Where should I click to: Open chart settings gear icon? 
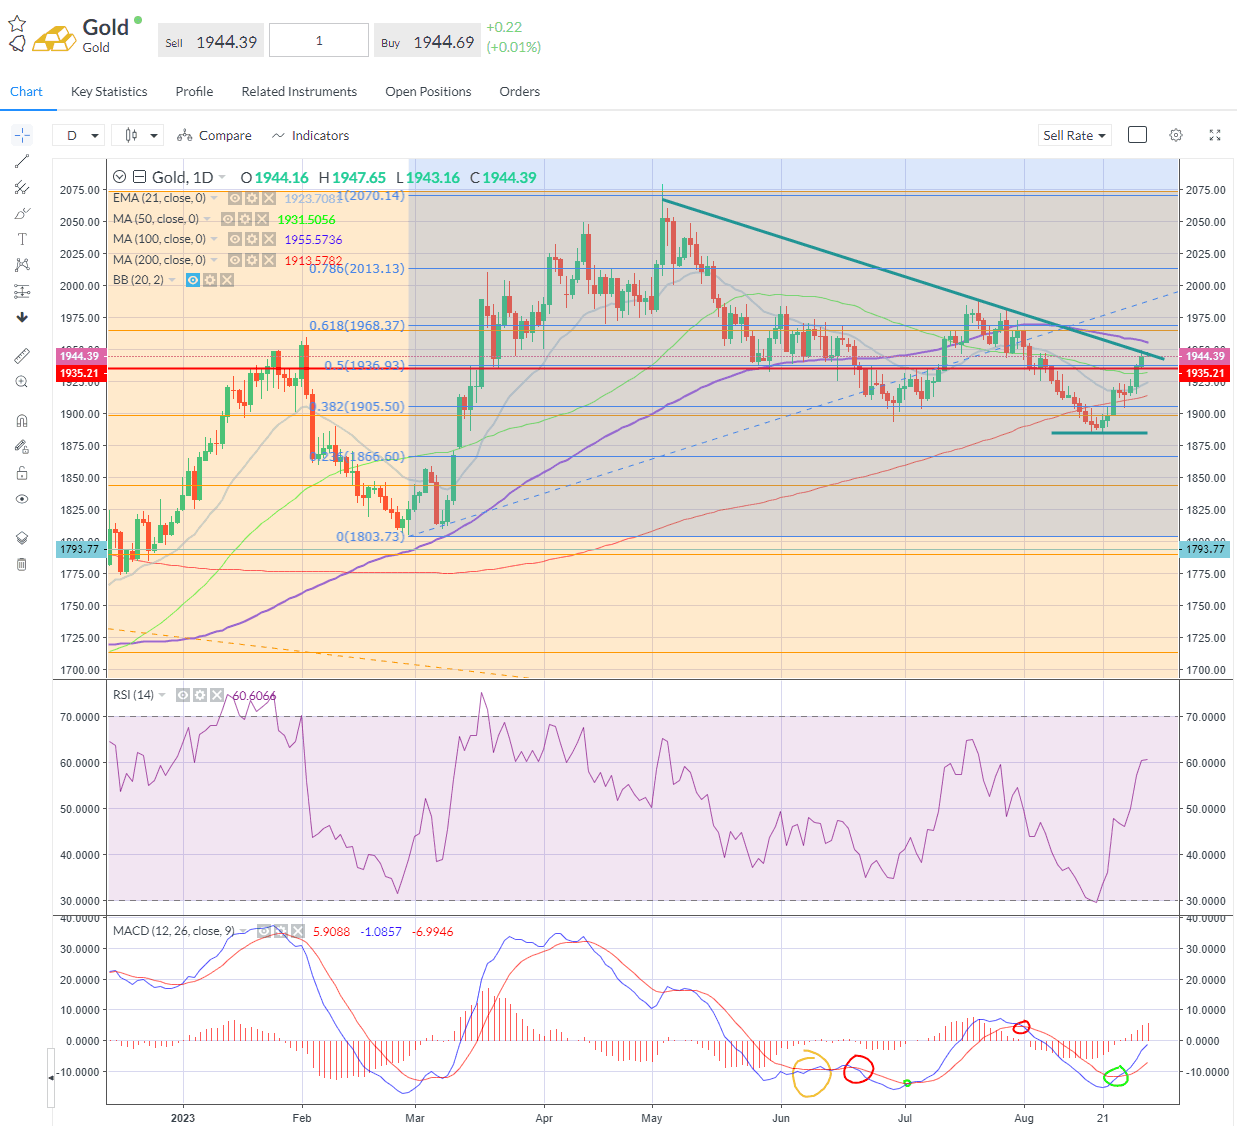(x=1176, y=135)
